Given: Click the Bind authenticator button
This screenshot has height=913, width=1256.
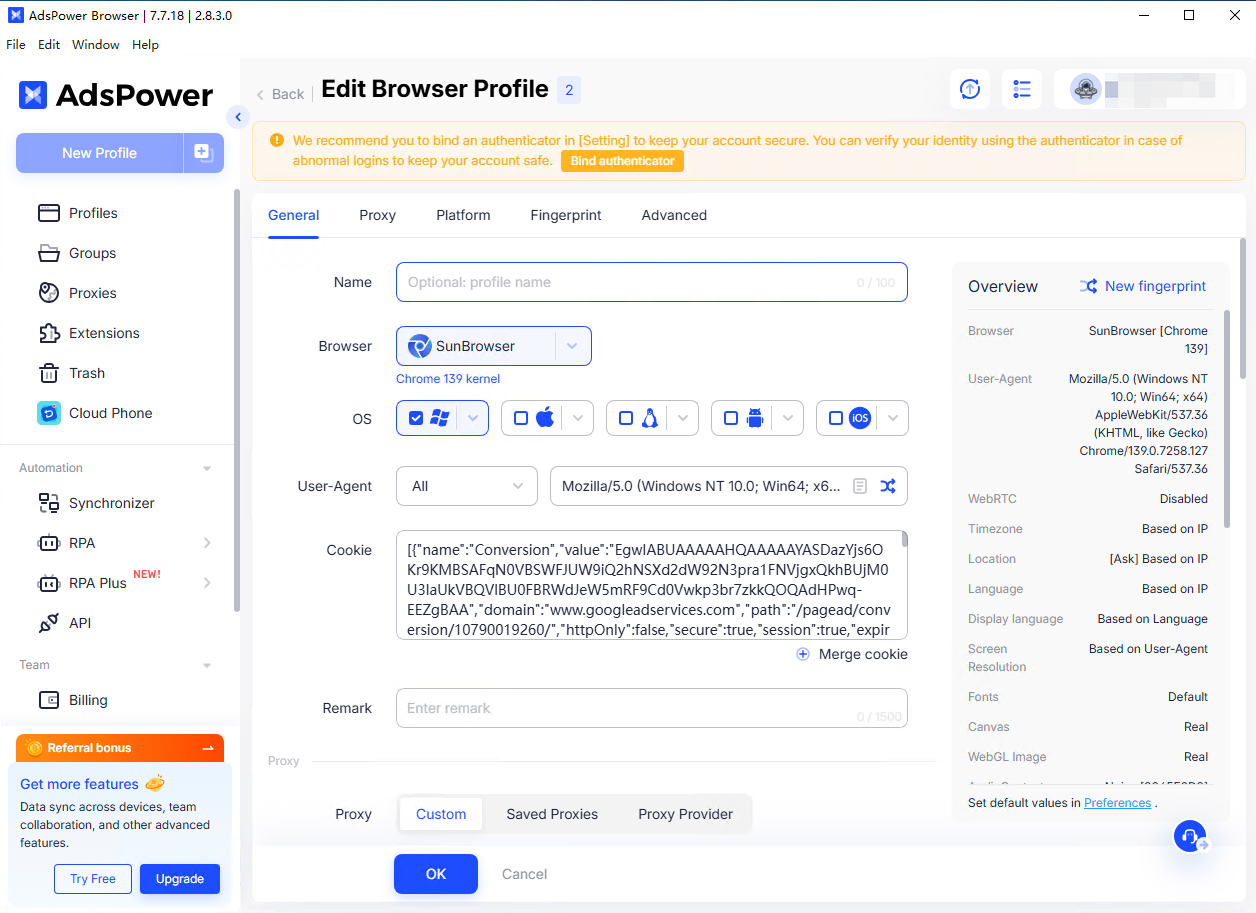Looking at the screenshot, I should pos(622,161).
